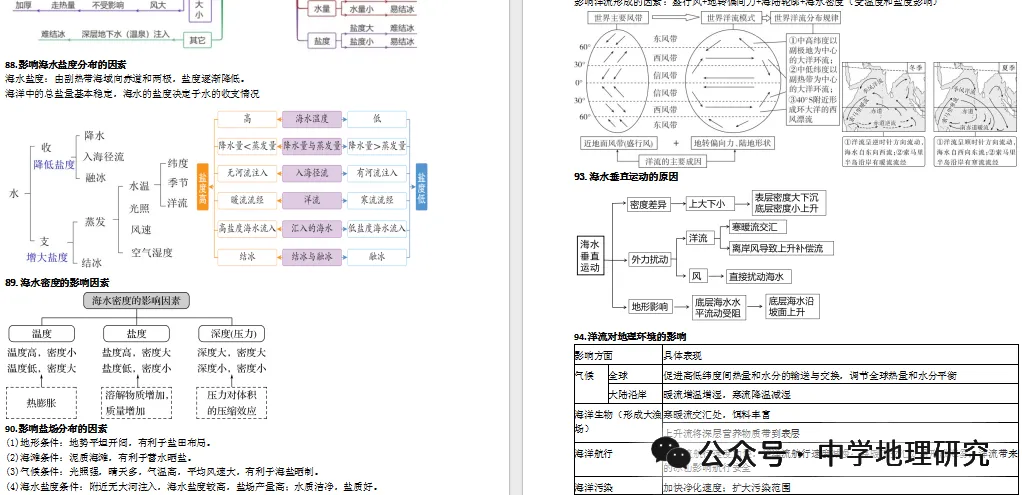Click the line starting '(1)地形条件'
Image resolution: width=1022 pixels, height=495 pixels.
click(109, 443)
